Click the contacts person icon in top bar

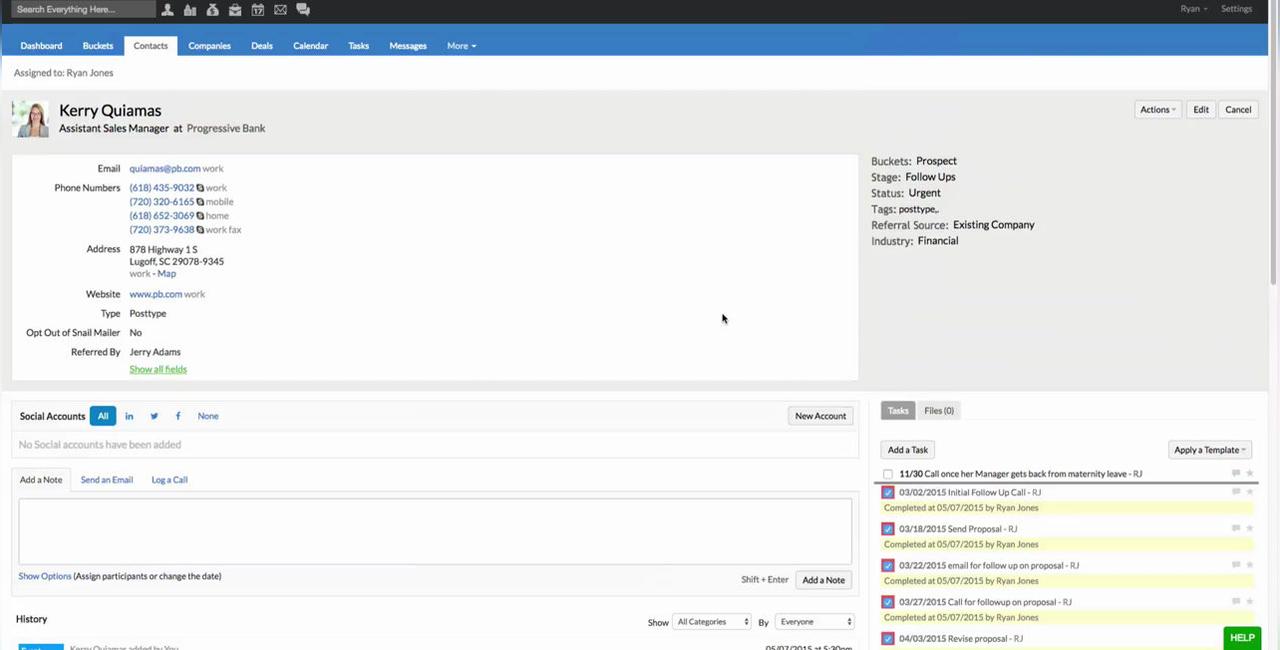(167, 10)
